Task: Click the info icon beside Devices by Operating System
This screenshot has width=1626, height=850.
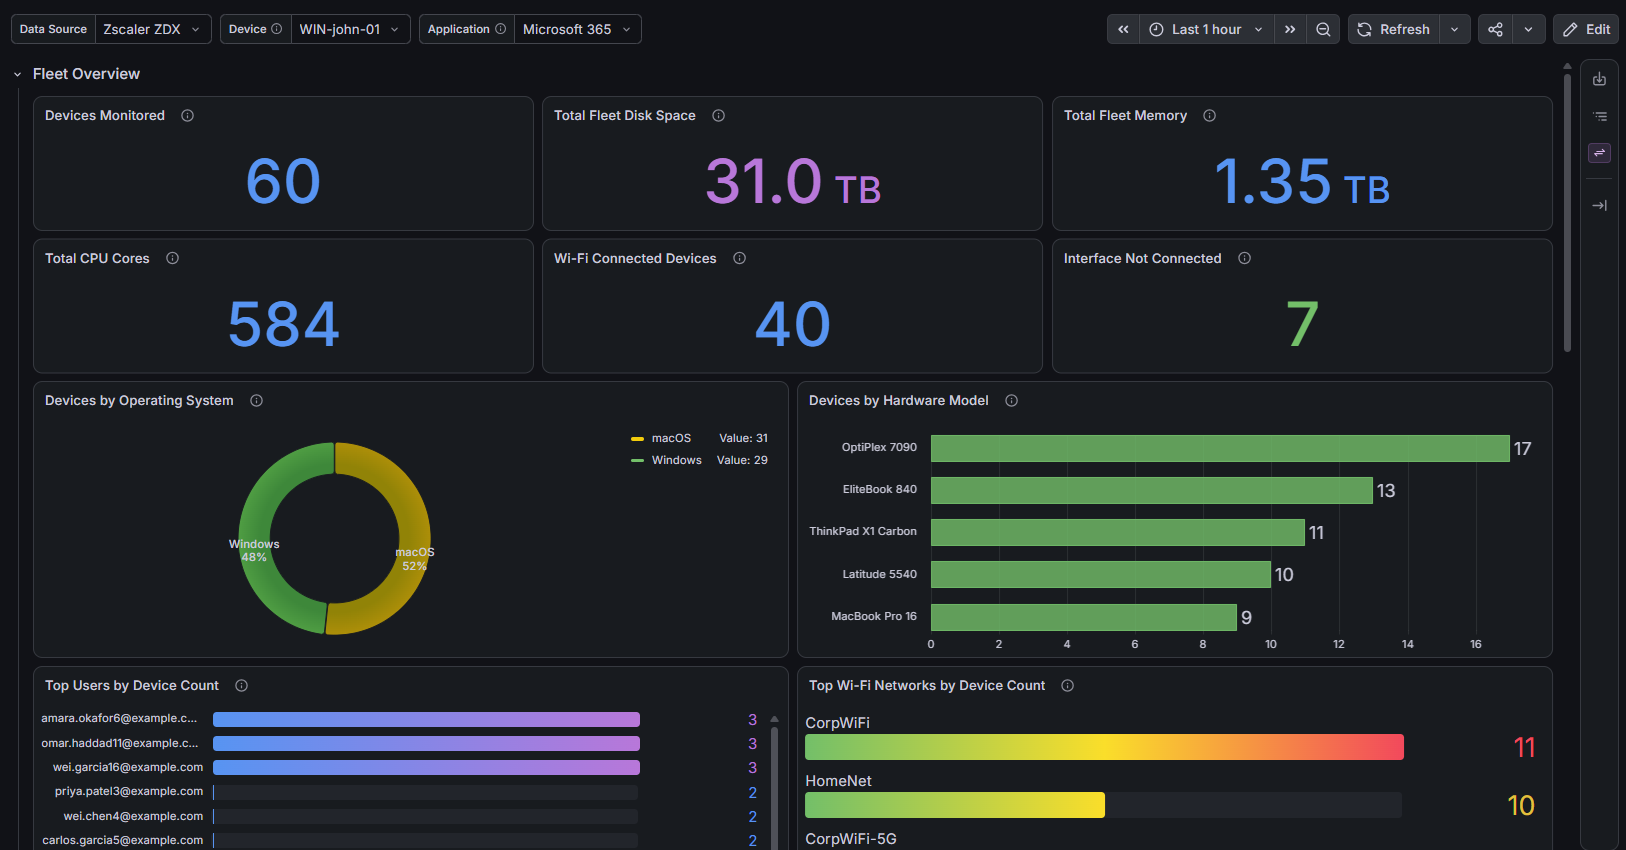Action: point(256,401)
